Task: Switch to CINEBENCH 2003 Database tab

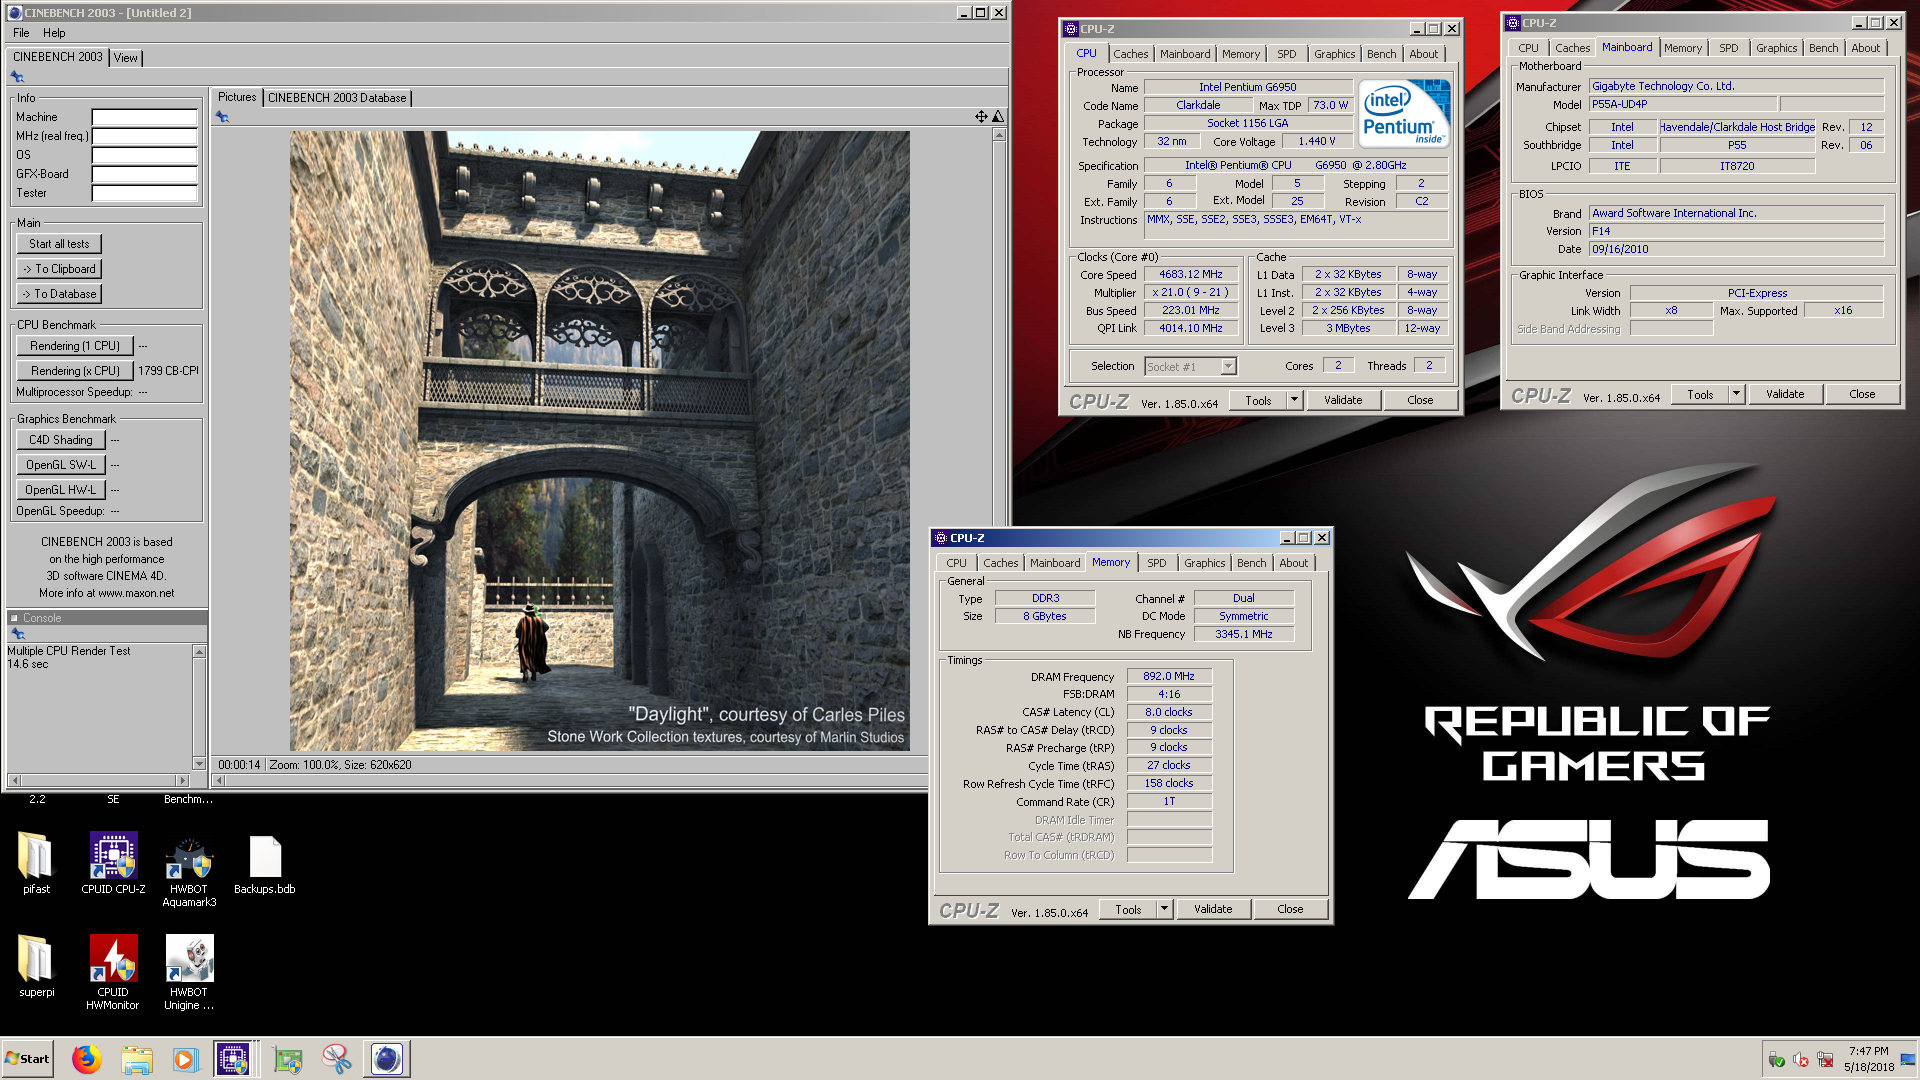Action: [337, 98]
